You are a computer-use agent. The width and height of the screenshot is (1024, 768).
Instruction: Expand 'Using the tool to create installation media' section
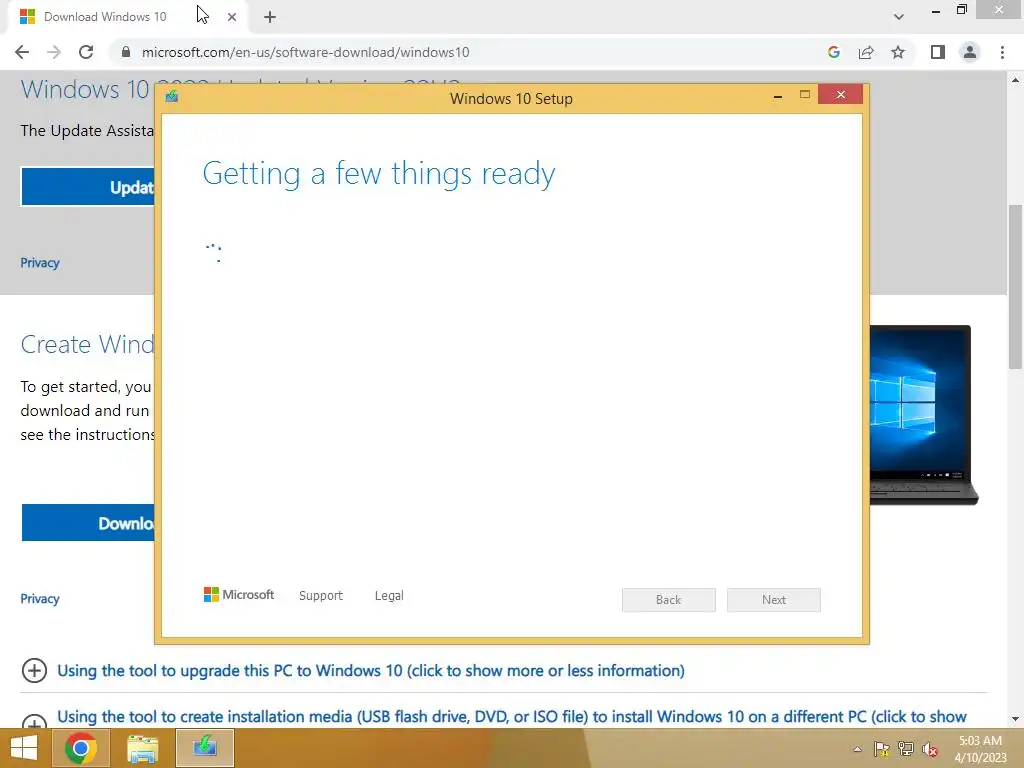pyautogui.click(x=512, y=717)
